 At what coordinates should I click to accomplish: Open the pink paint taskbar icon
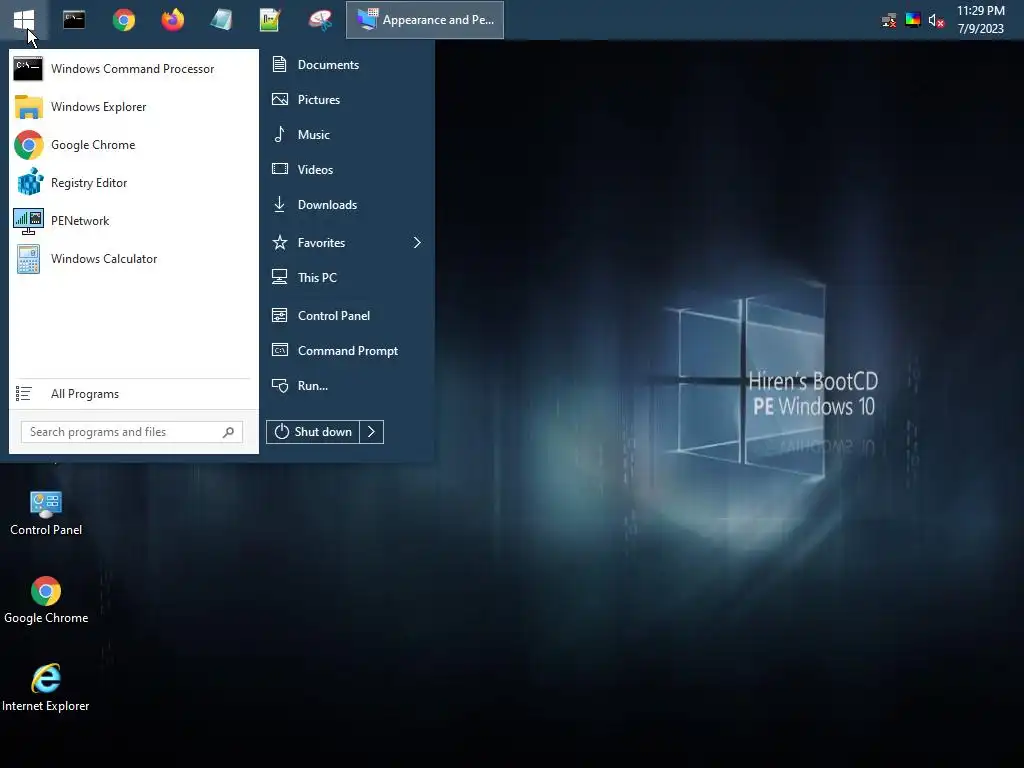tap(320, 20)
